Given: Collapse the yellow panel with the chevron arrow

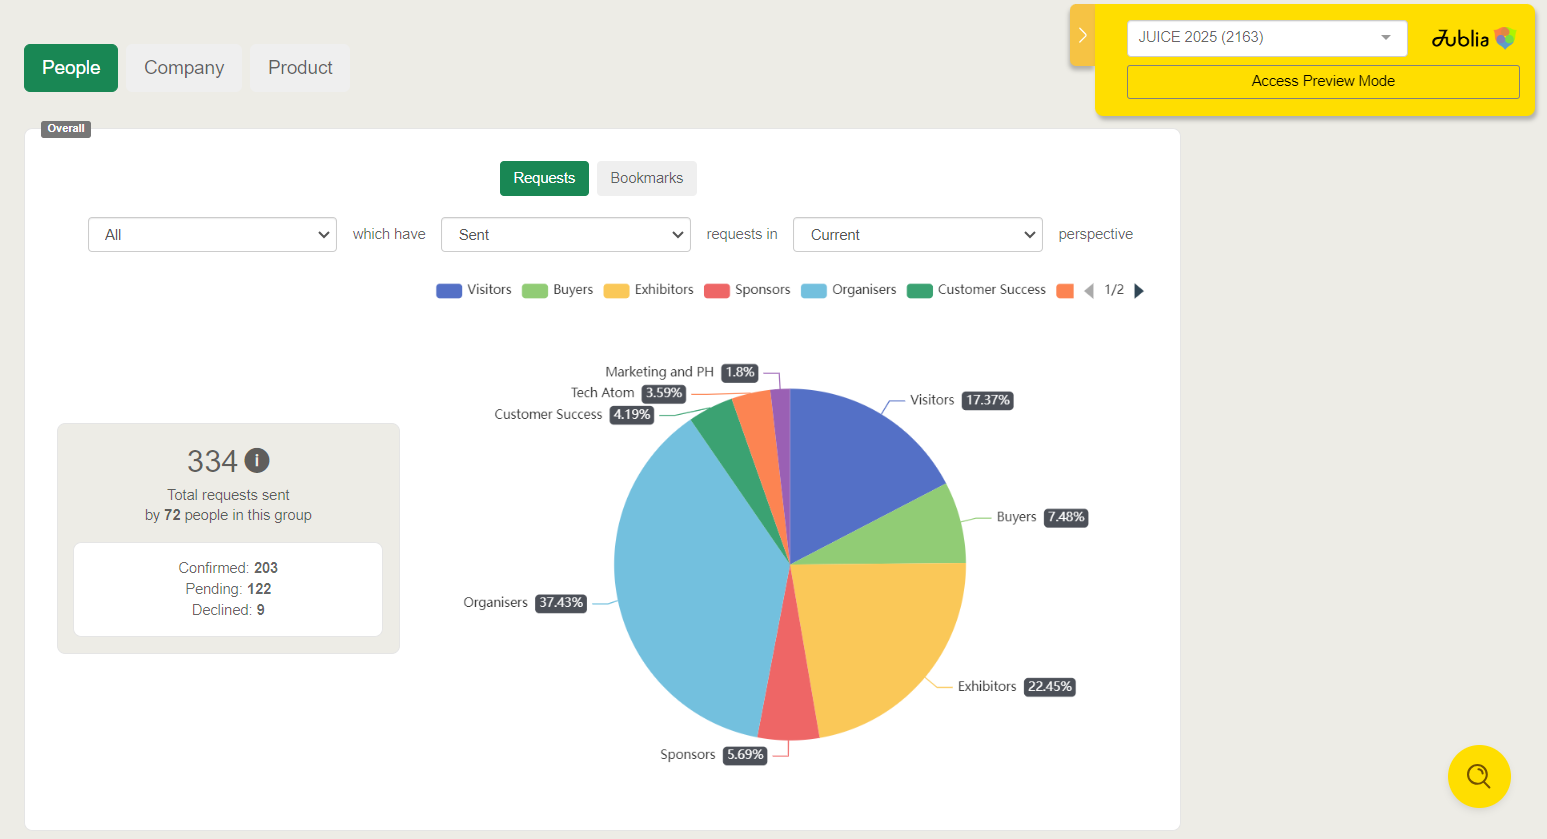Looking at the screenshot, I should coord(1082,35).
